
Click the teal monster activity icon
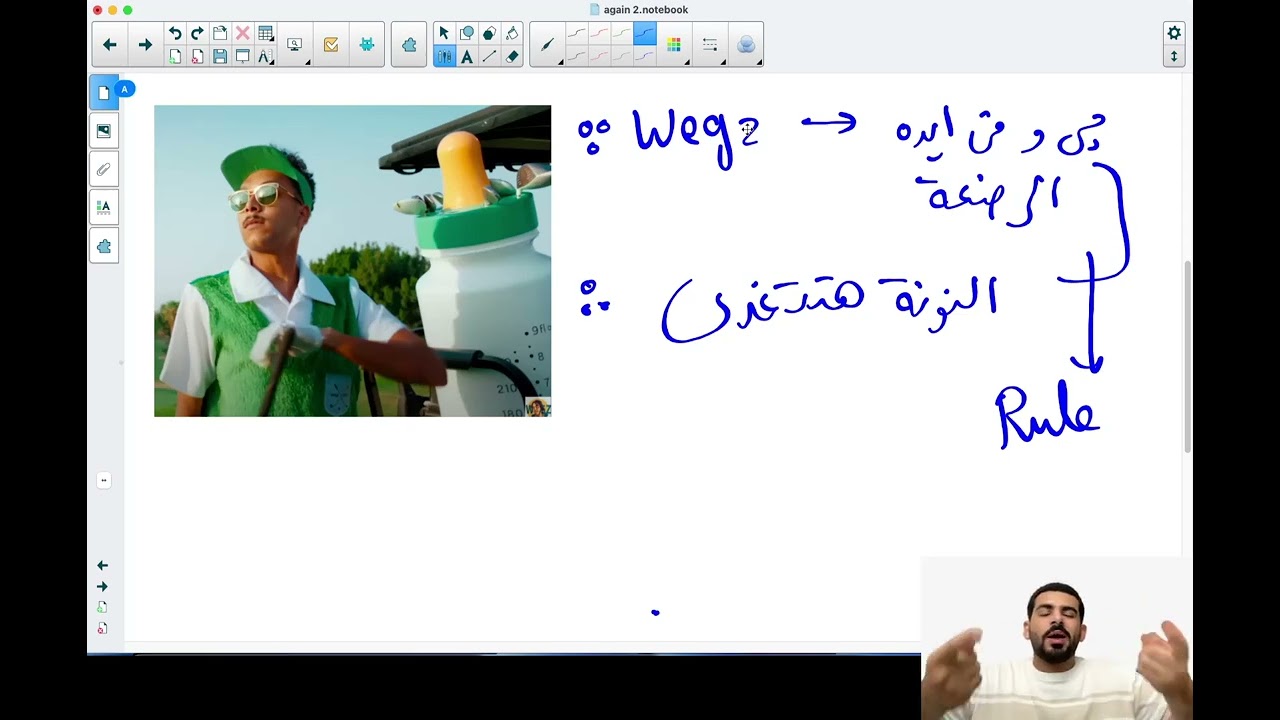point(367,44)
